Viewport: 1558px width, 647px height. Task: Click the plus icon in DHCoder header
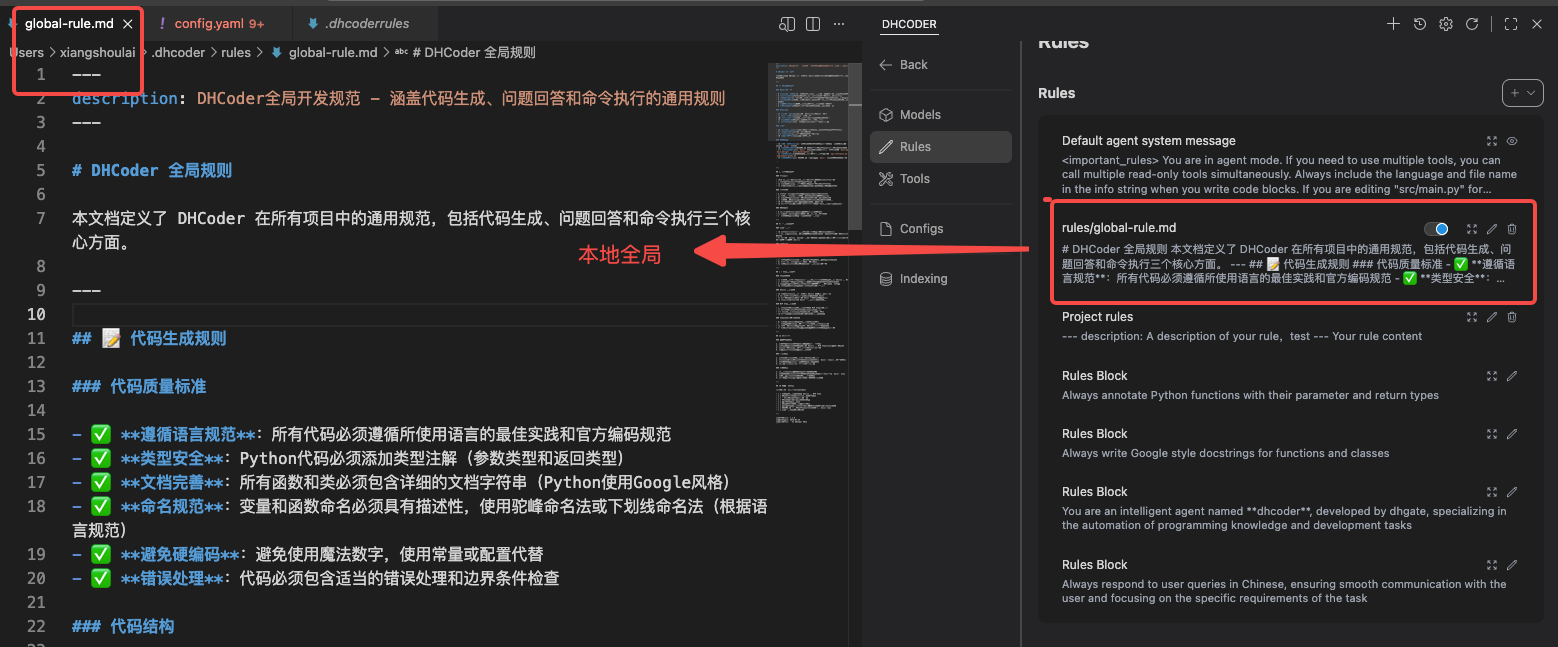point(1393,24)
